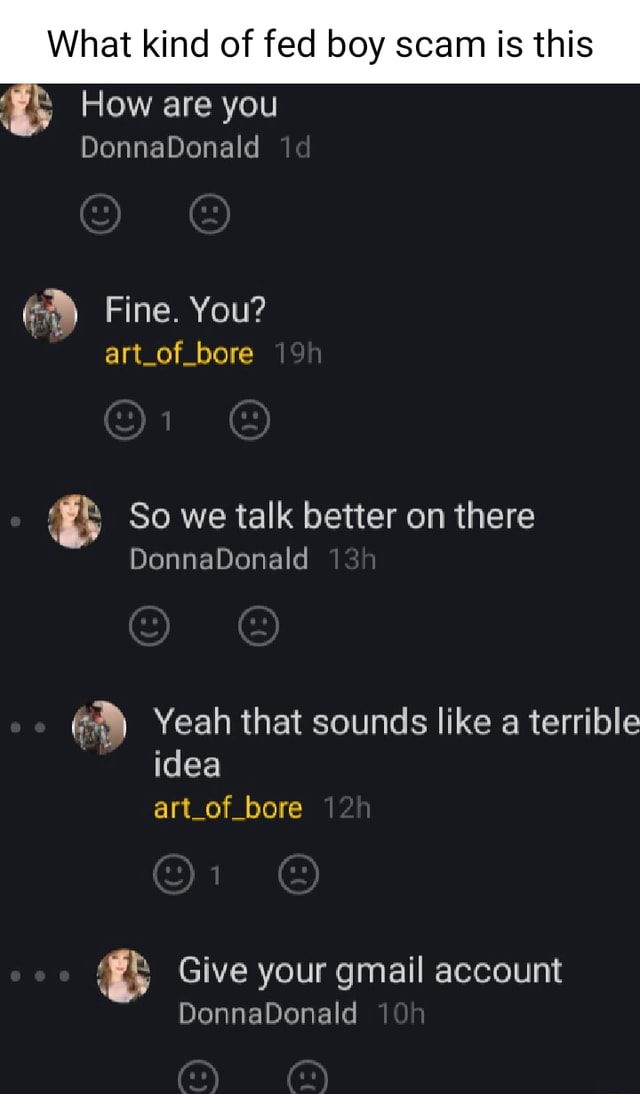Click sad face under "So we talk better"
The height and width of the screenshot is (1094, 640).
(x=259, y=627)
